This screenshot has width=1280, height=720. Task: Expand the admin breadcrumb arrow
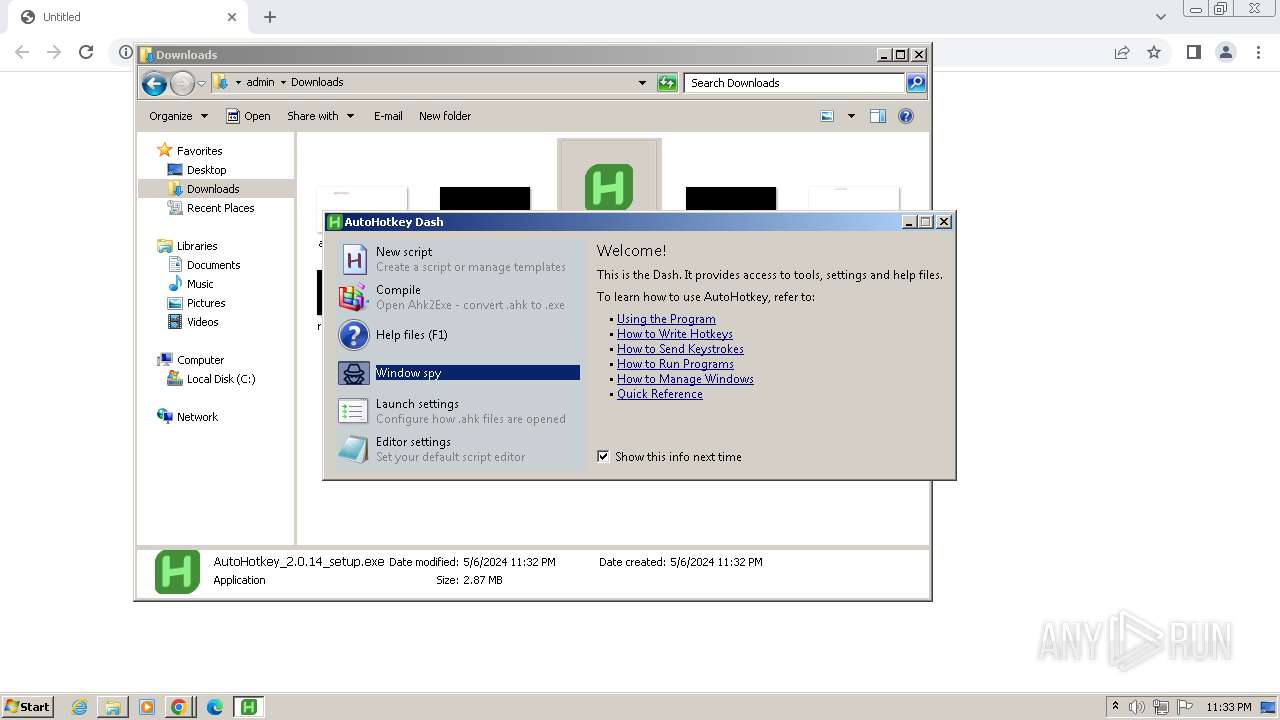click(283, 82)
